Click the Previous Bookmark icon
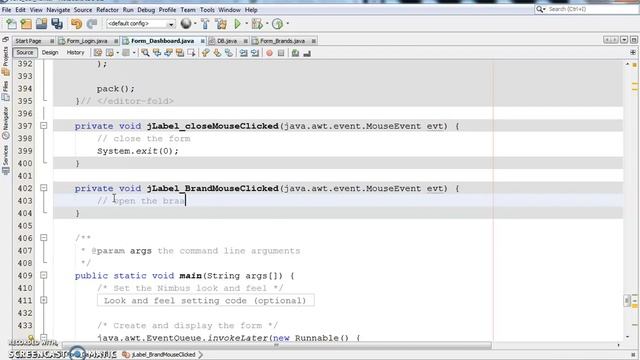Image resolution: width=640 pixels, height=360 pixels. click(x=206, y=53)
